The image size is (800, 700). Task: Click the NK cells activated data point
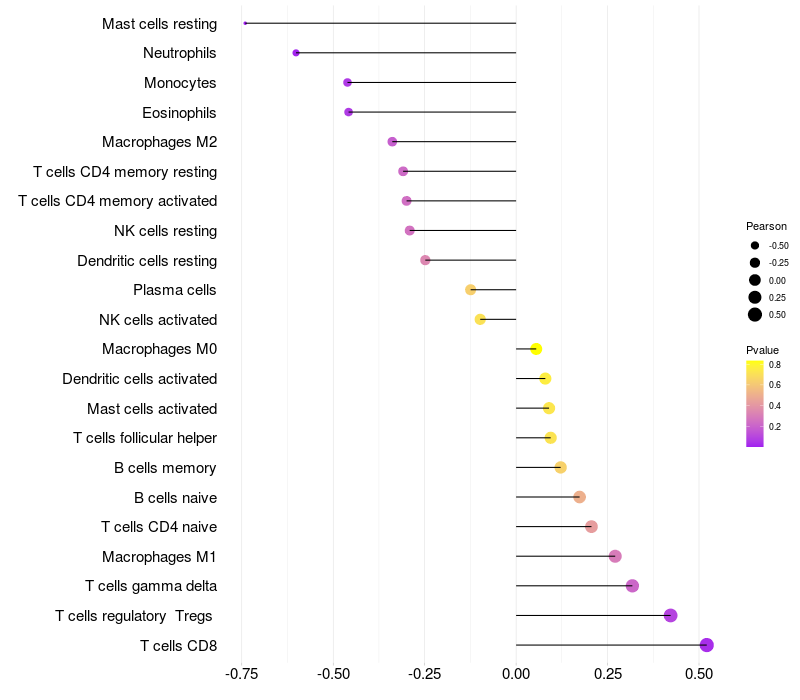[x=480, y=319]
